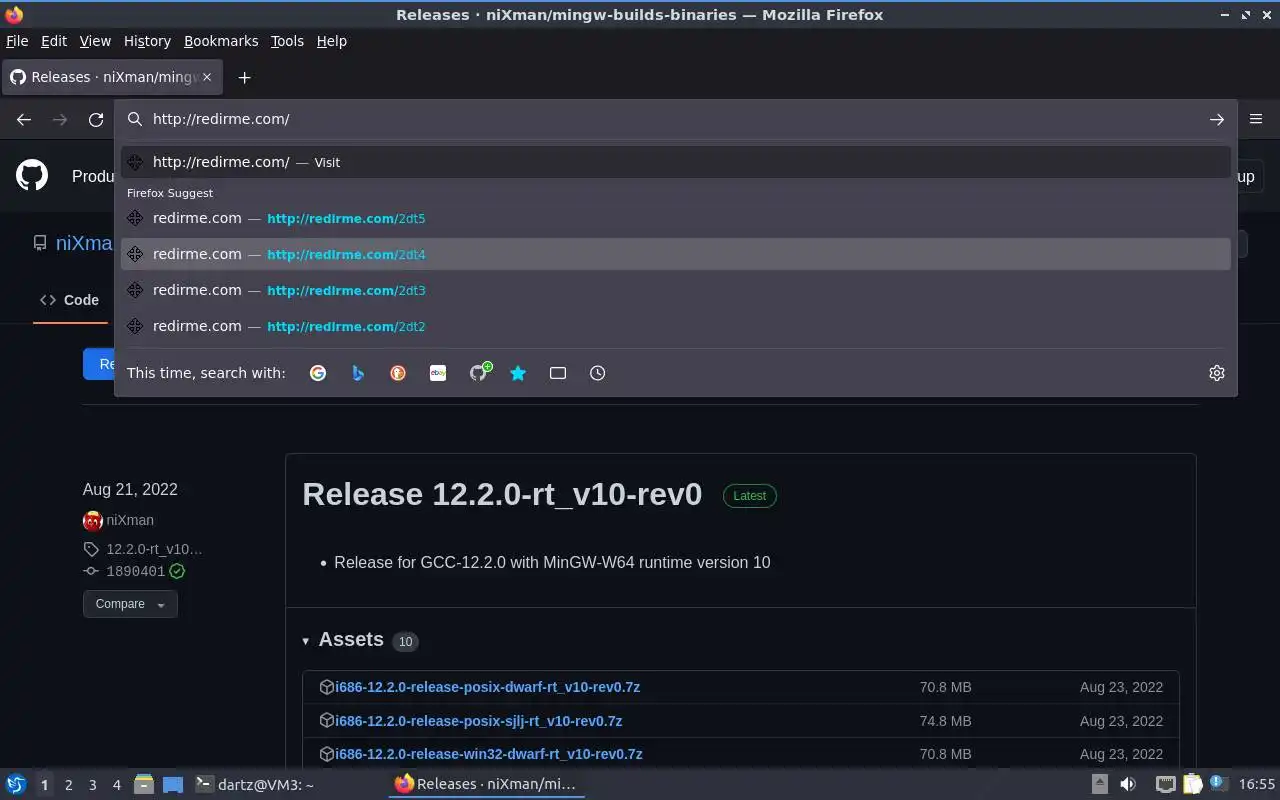Go back with the back arrow

click(24, 119)
